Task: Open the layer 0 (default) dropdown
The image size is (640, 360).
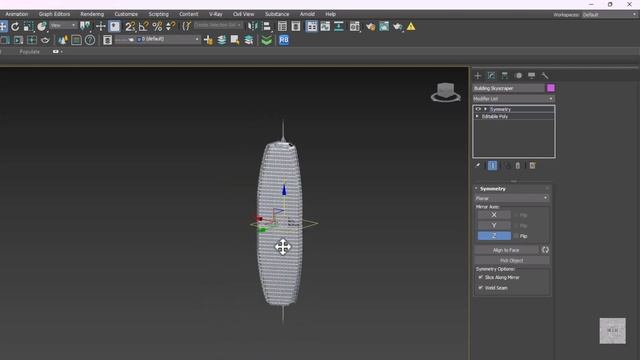Action: coord(168,39)
